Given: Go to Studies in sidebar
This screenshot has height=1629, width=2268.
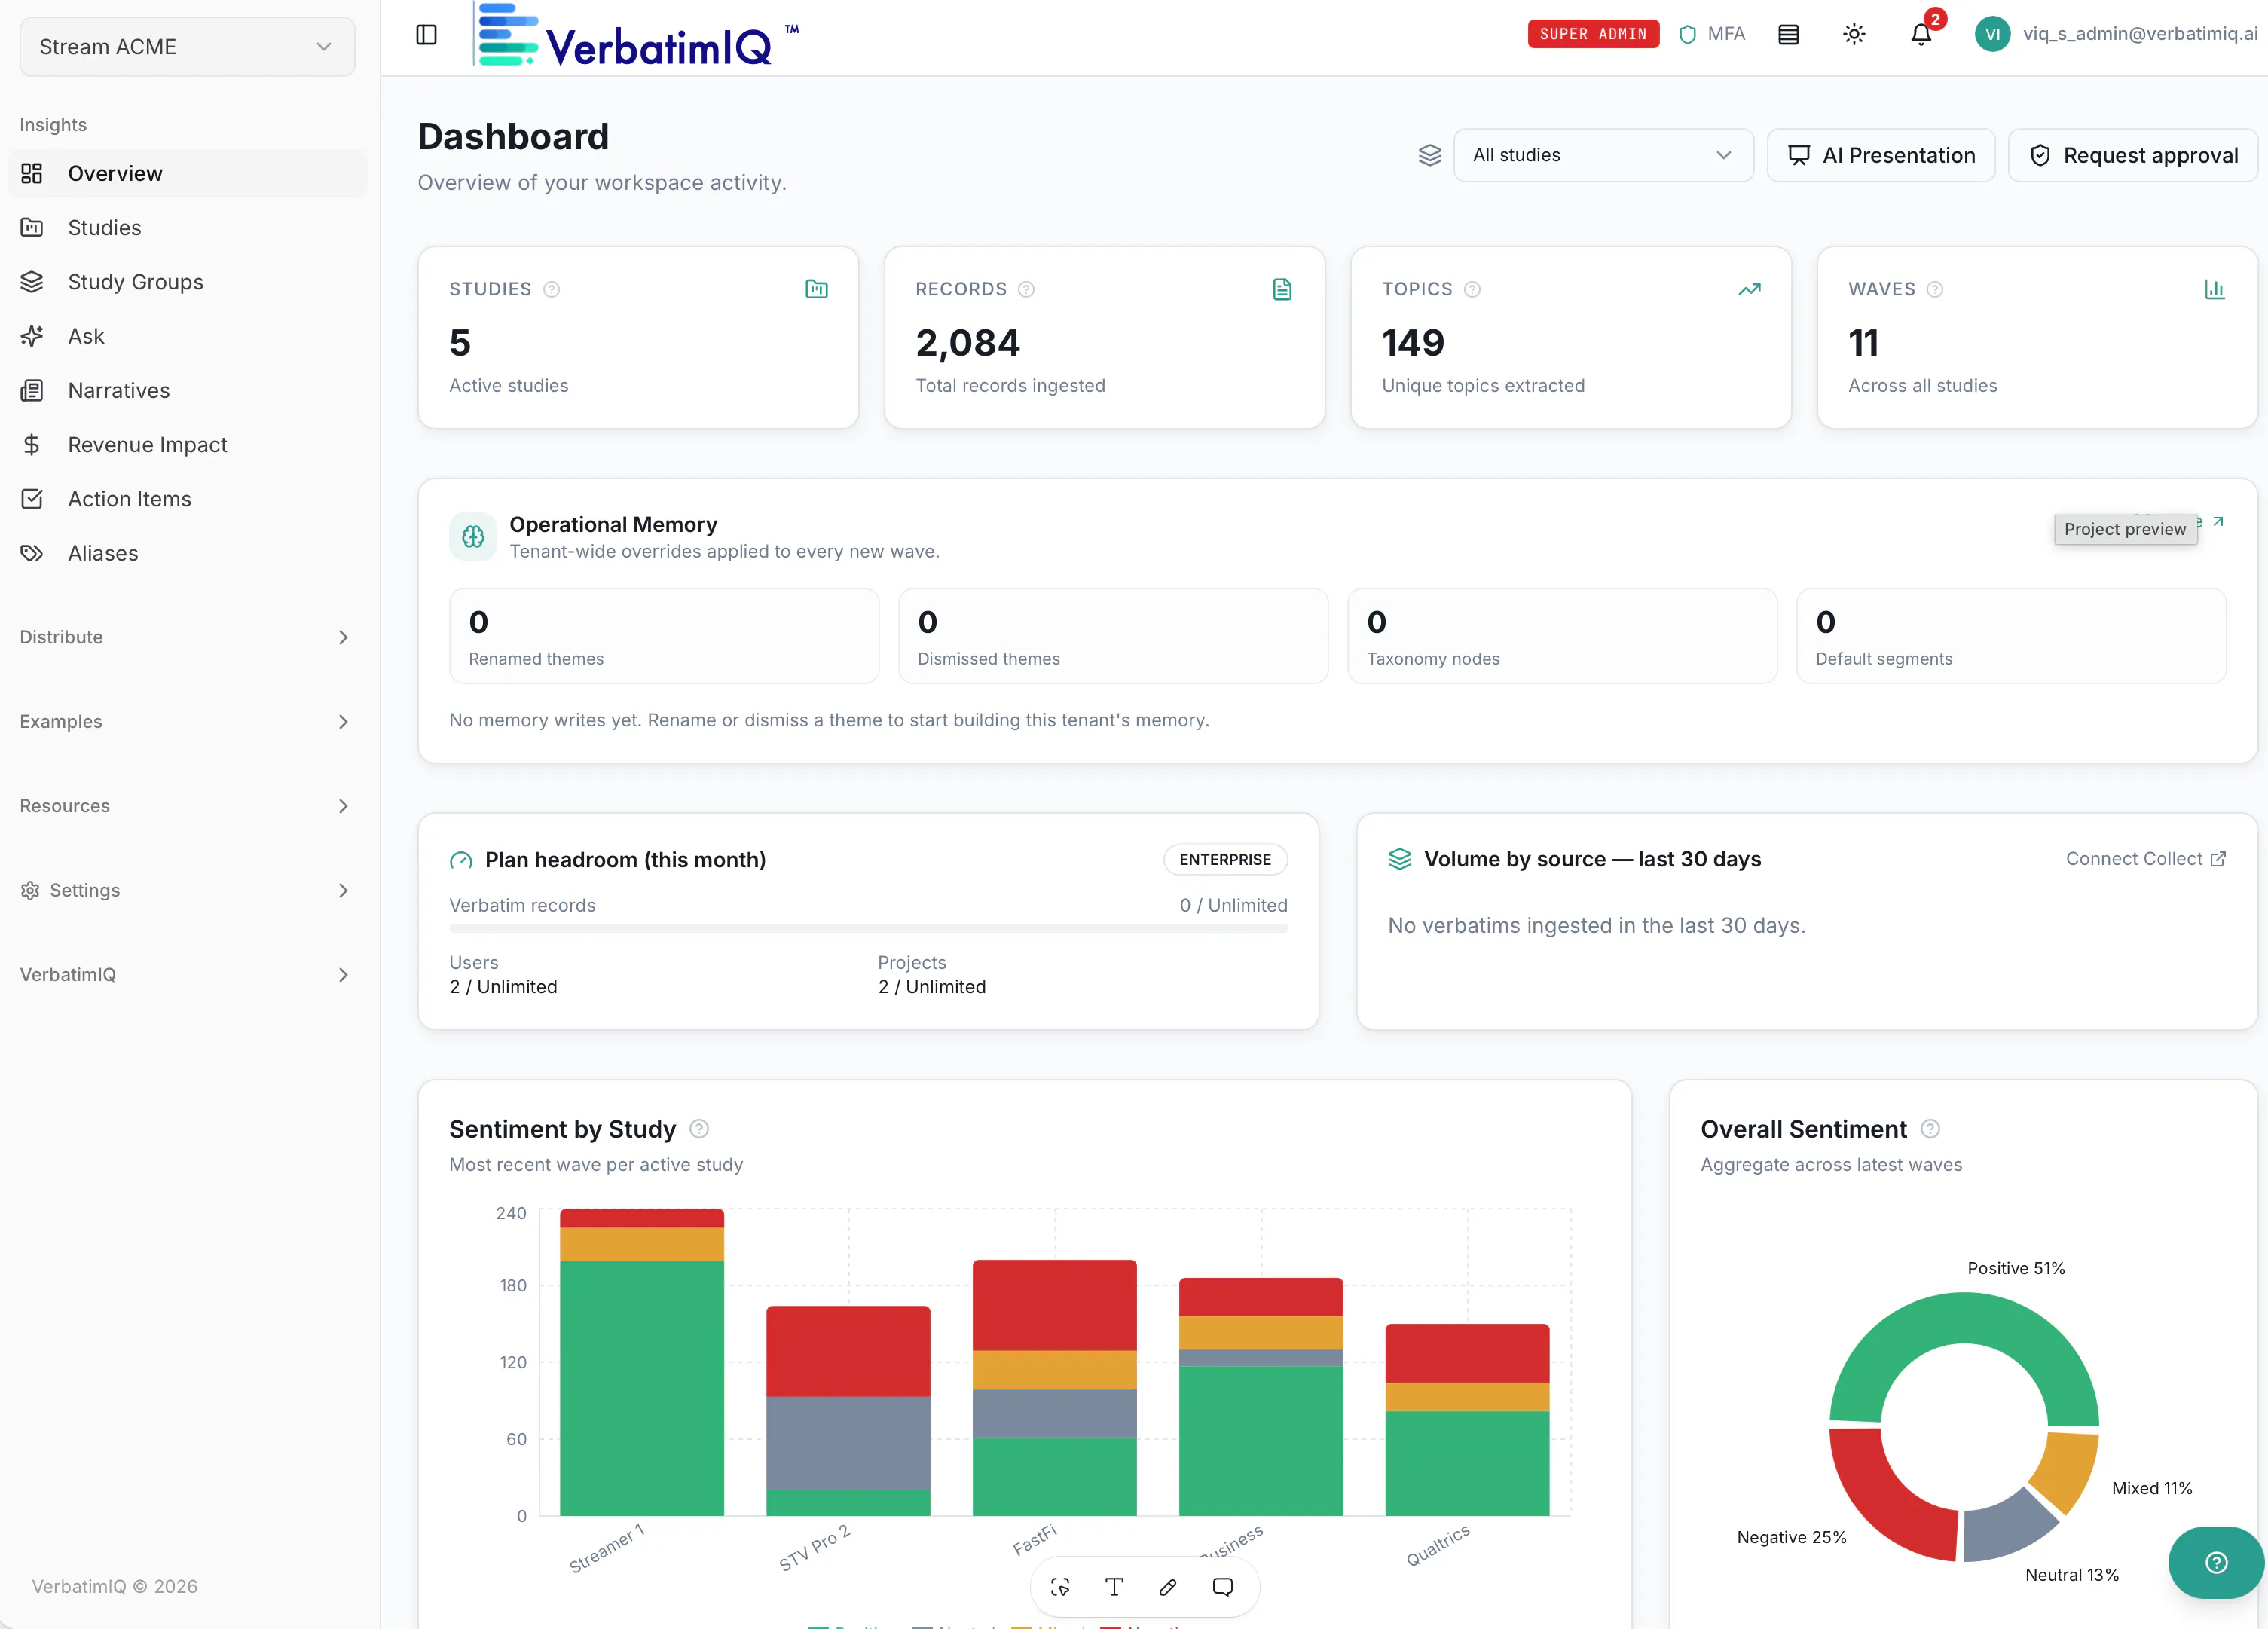Looking at the screenshot, I should pos(187,228).
